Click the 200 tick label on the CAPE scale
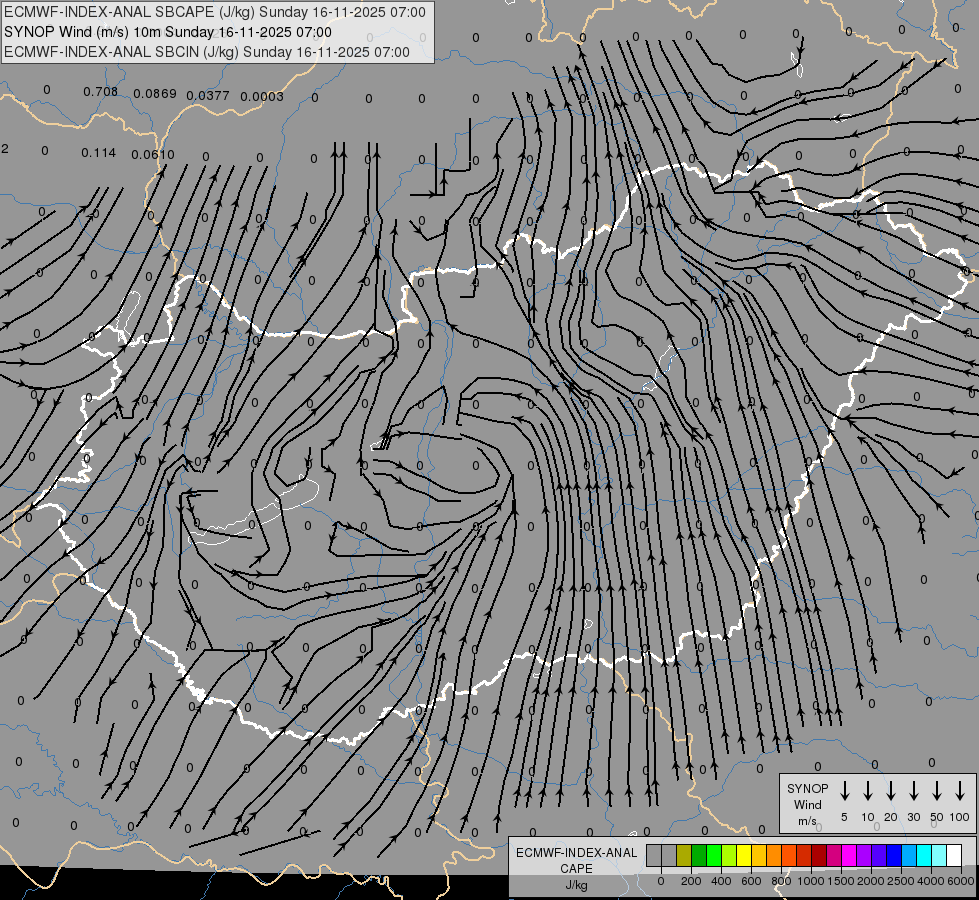Image resolution: width=979 pixels, height=900 pixels. (x=691, y=881)
